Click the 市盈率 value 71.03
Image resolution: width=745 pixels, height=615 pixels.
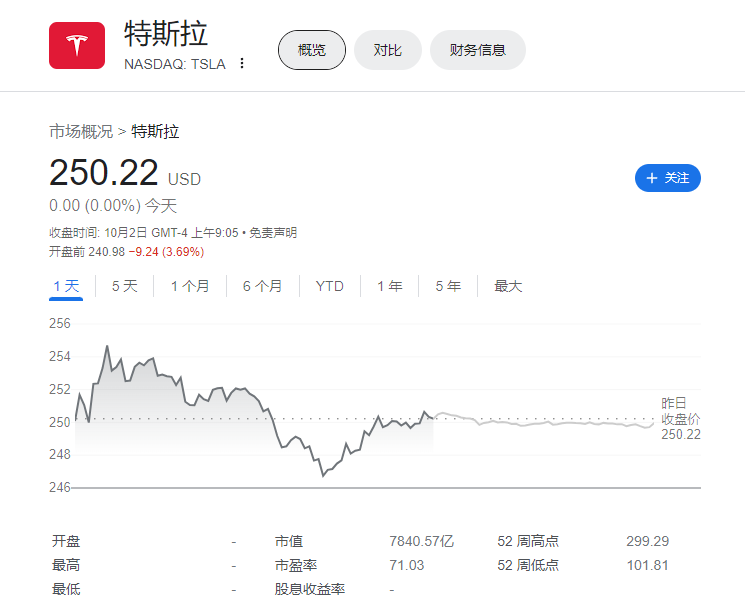[x=407, y=566]
